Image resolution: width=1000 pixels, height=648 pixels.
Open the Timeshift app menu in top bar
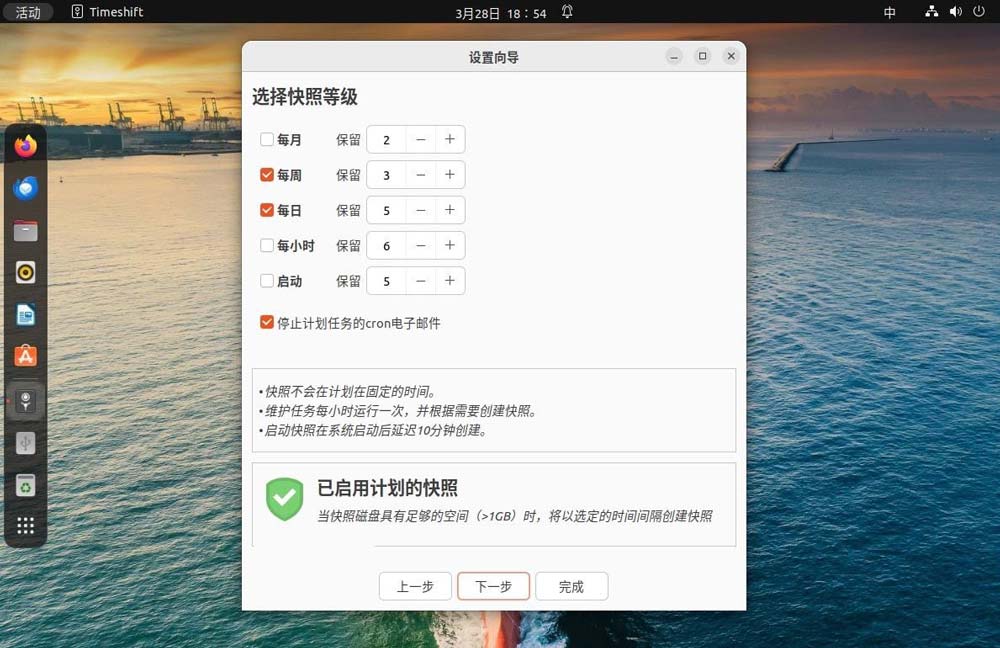107,12
